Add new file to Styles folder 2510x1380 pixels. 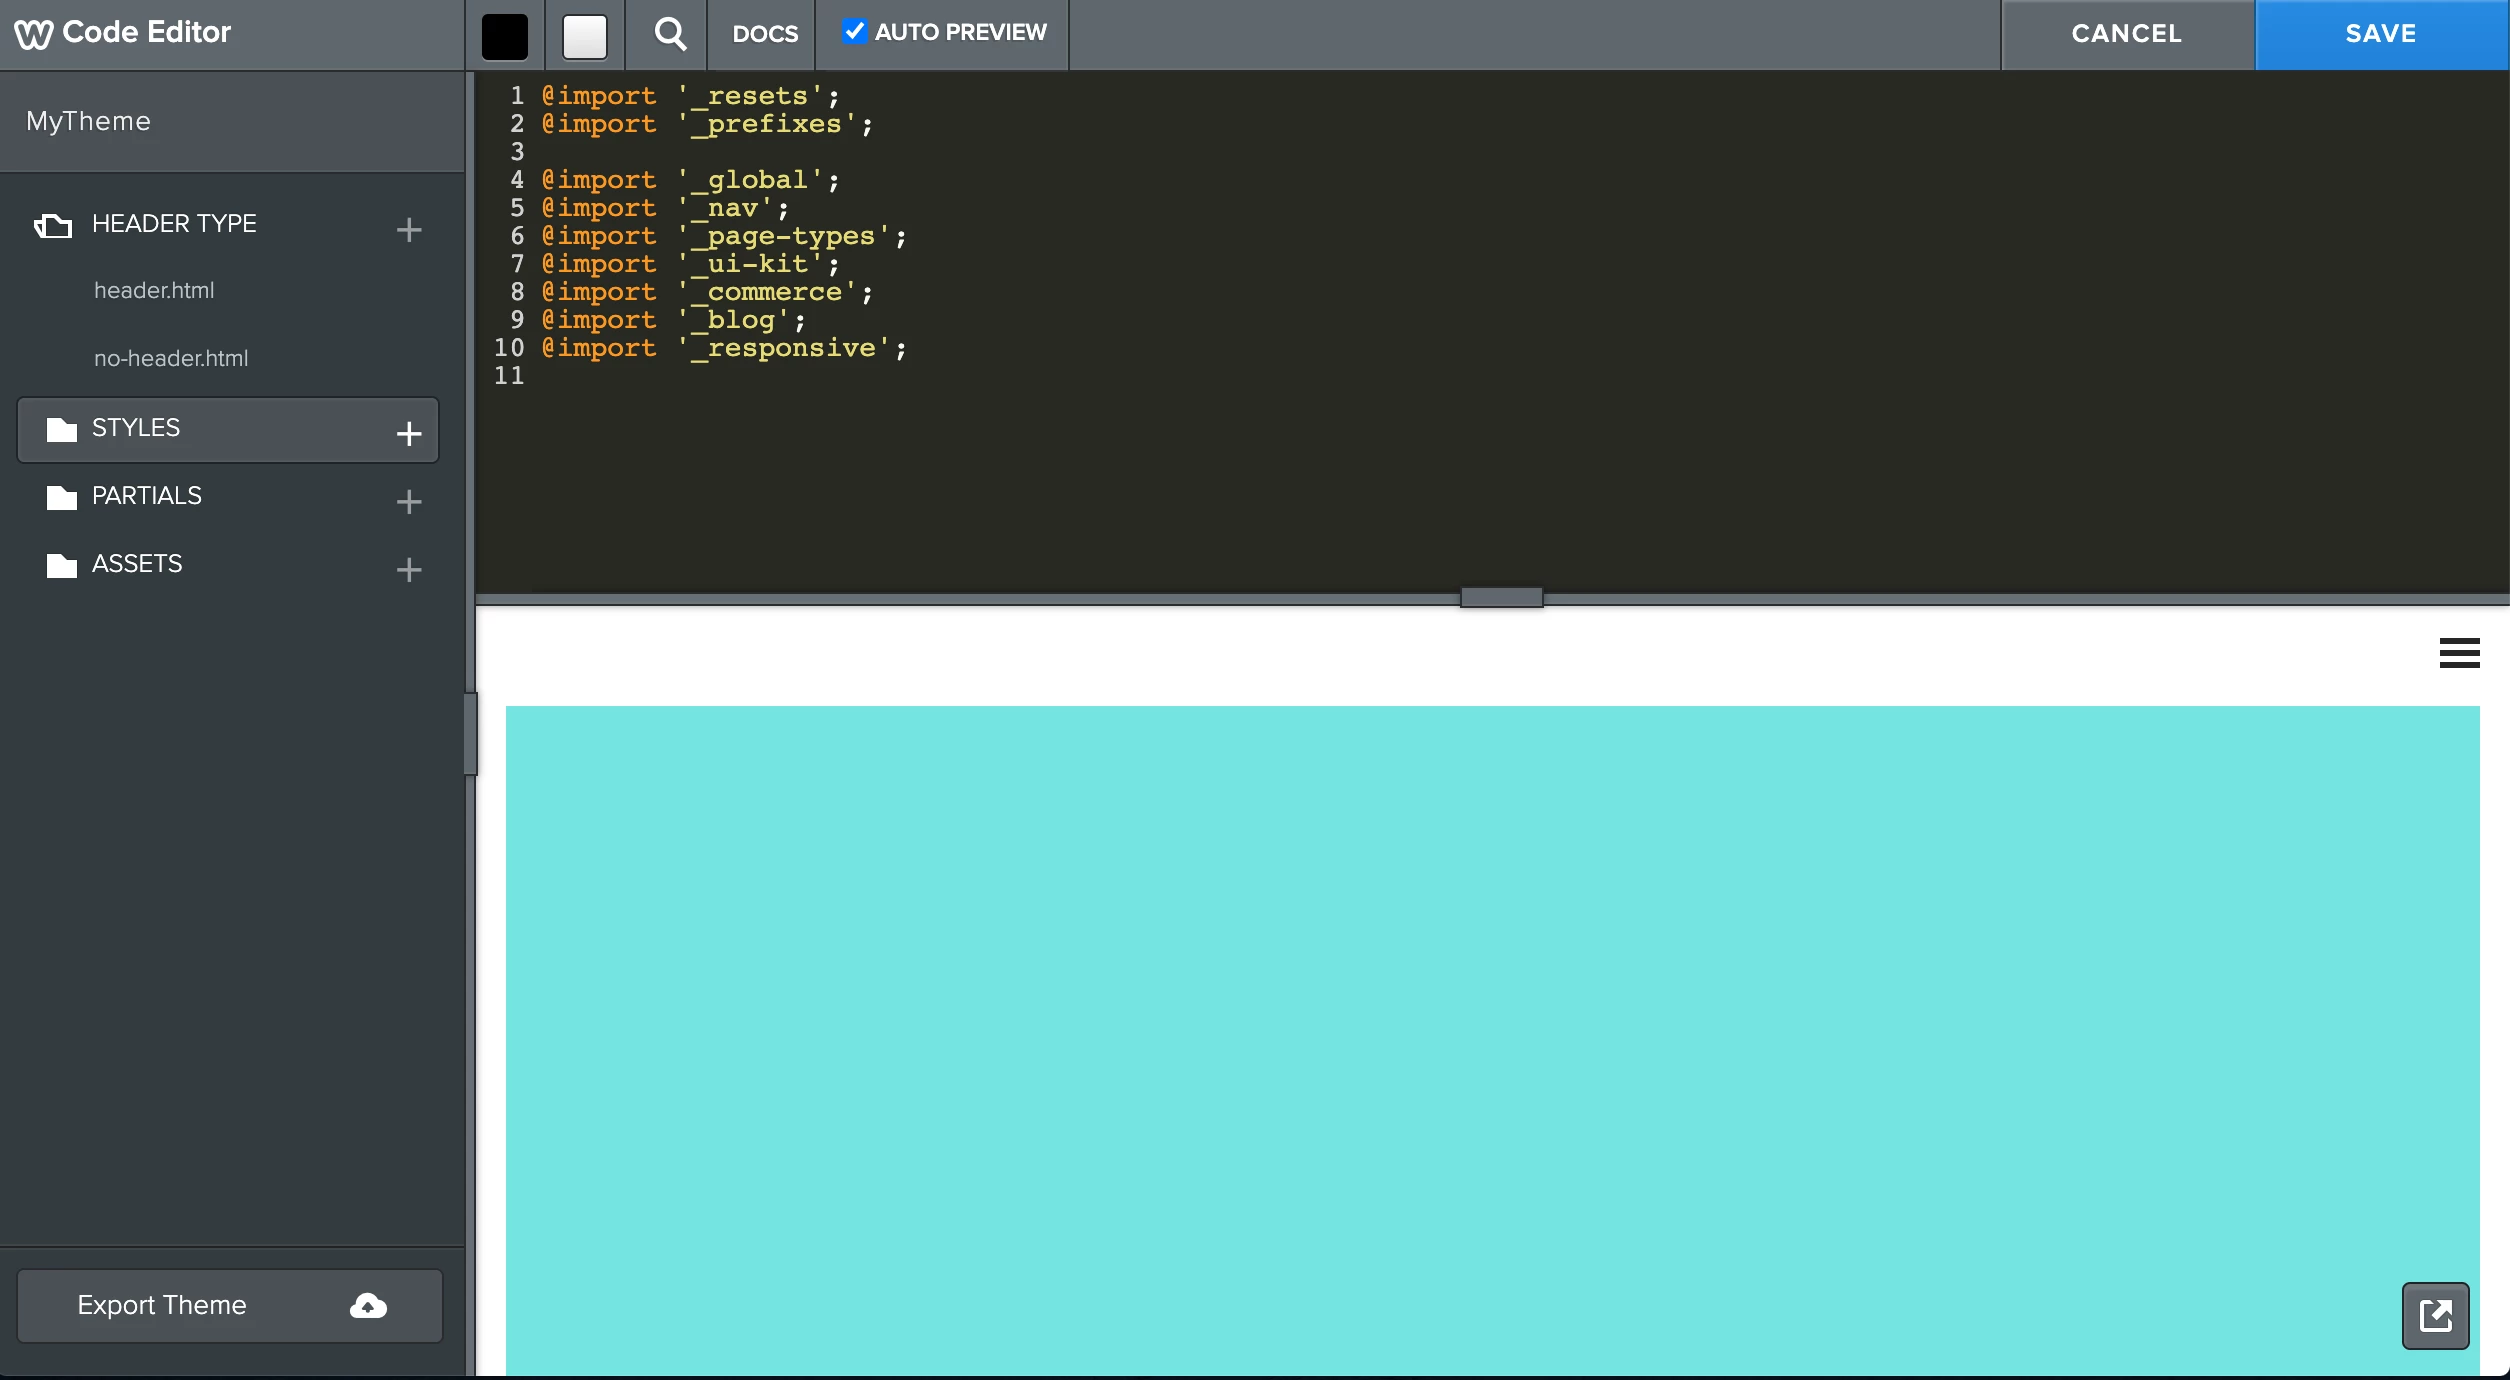pyautogui.click(x=408, y=433)
